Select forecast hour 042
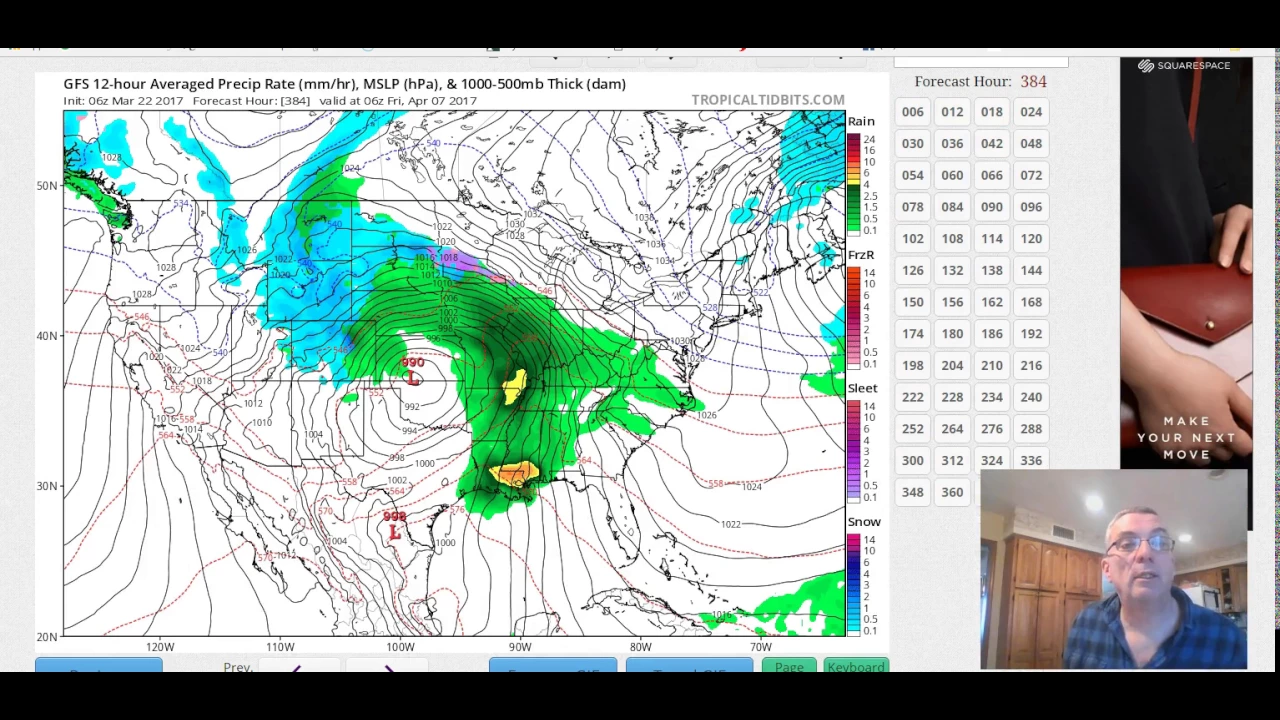Image resolution: width=1280 pixels, height=720 pixels. 991,144
